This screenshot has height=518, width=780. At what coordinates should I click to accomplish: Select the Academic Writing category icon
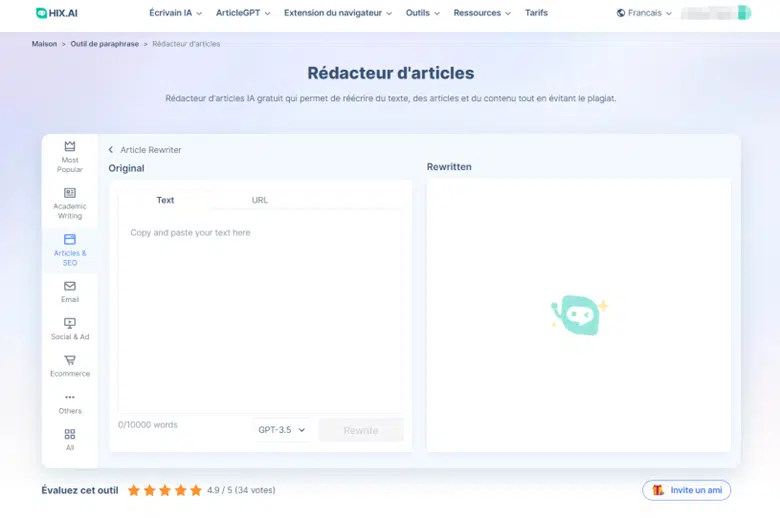coord(70,193)
